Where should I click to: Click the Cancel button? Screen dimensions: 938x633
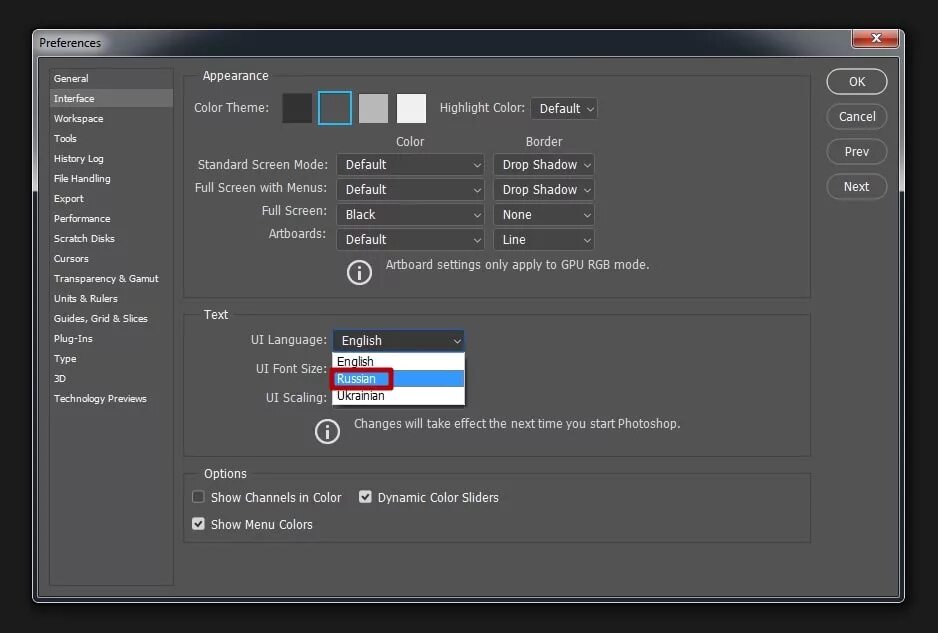click(x=857, y=117)
